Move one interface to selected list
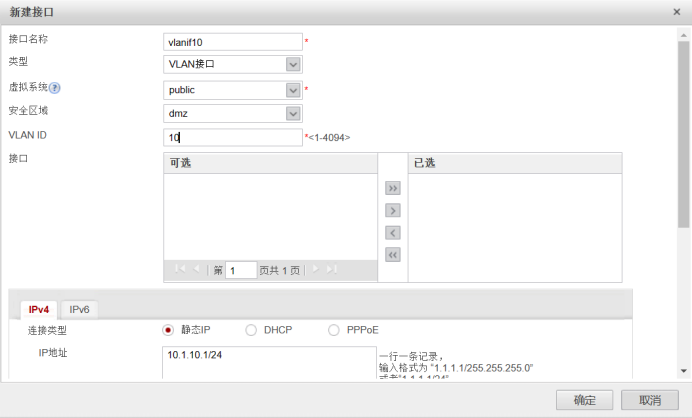Screen dimensions: 692x418 [x=392, y=211]
